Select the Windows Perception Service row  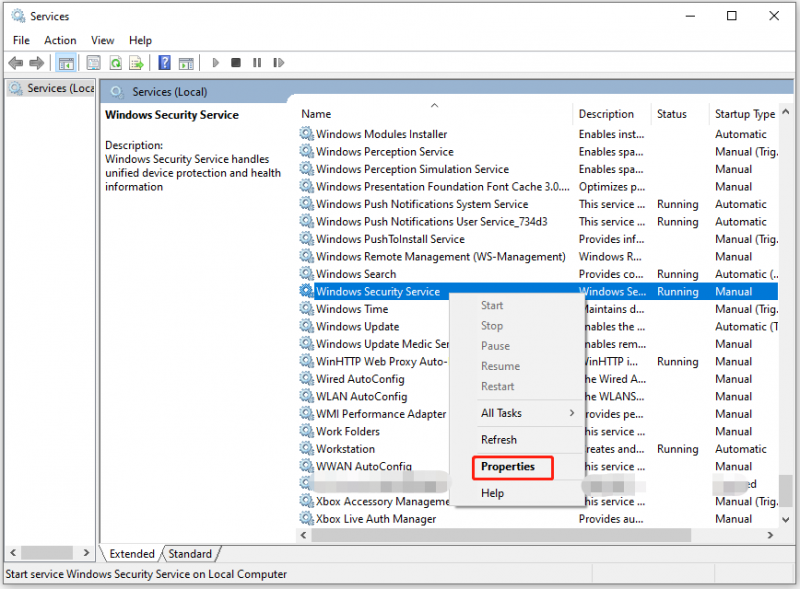point(538,152)
